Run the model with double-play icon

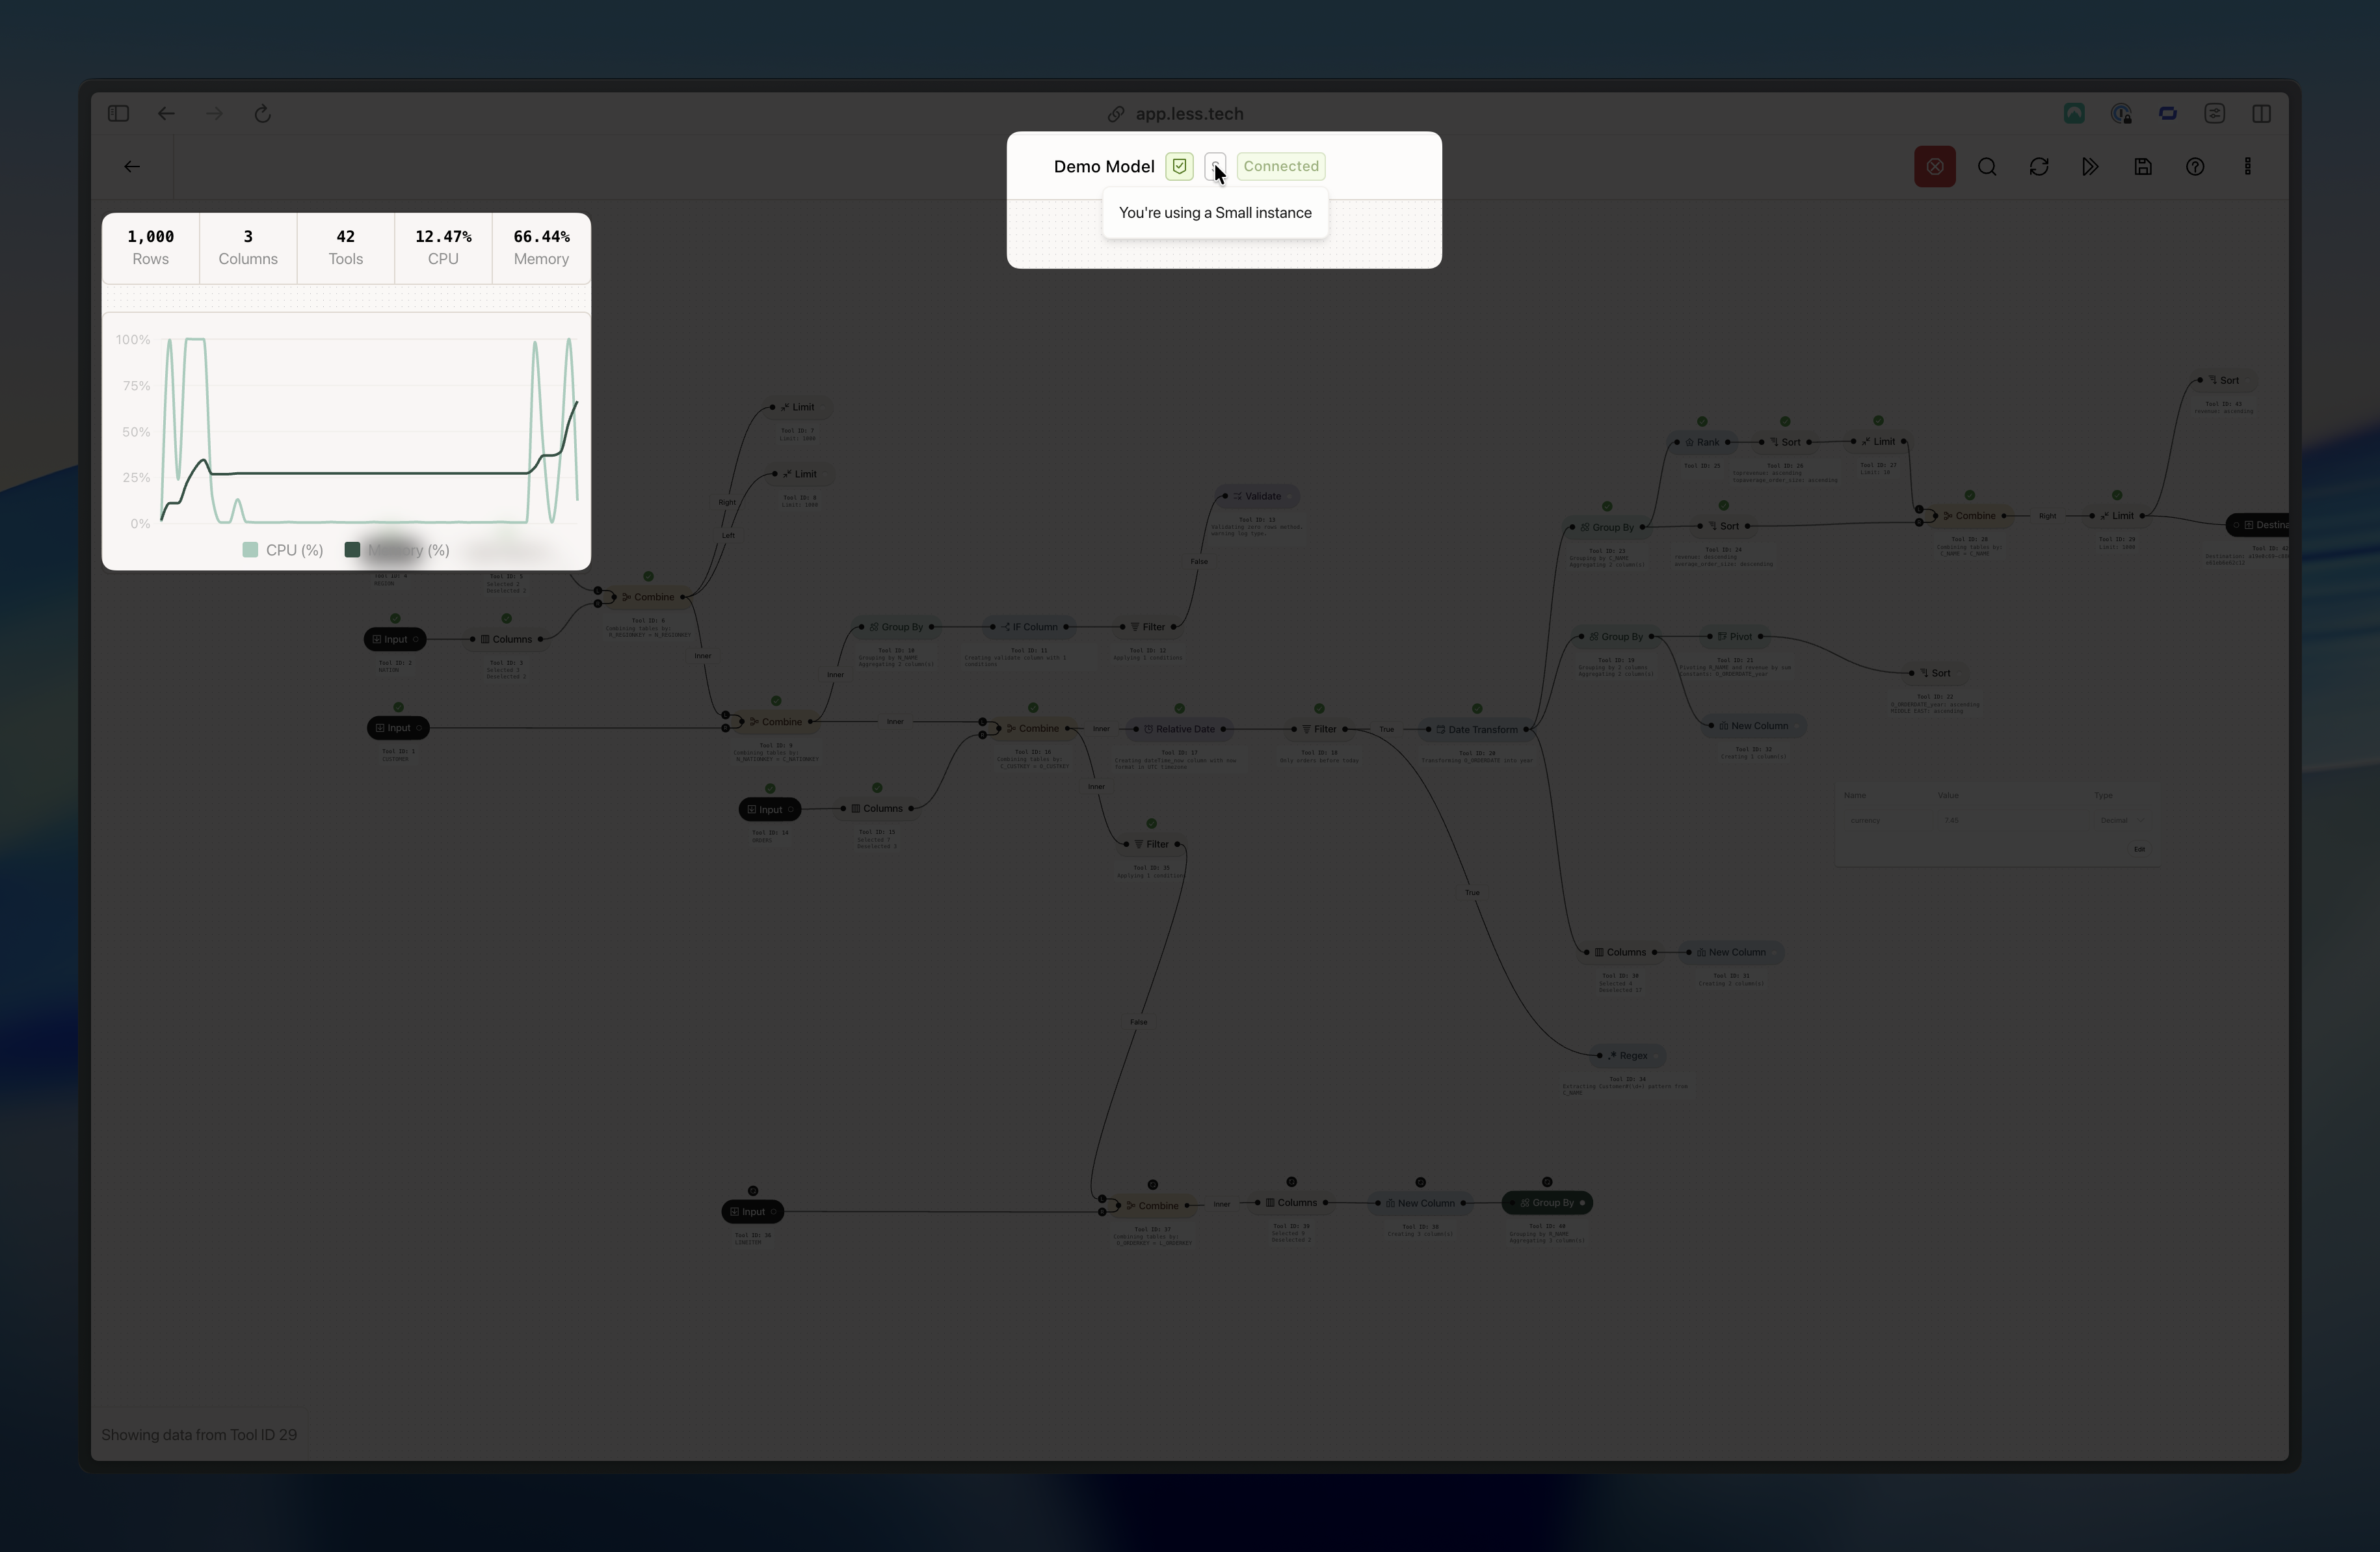pyautogui.click(x=2090, y=167)
